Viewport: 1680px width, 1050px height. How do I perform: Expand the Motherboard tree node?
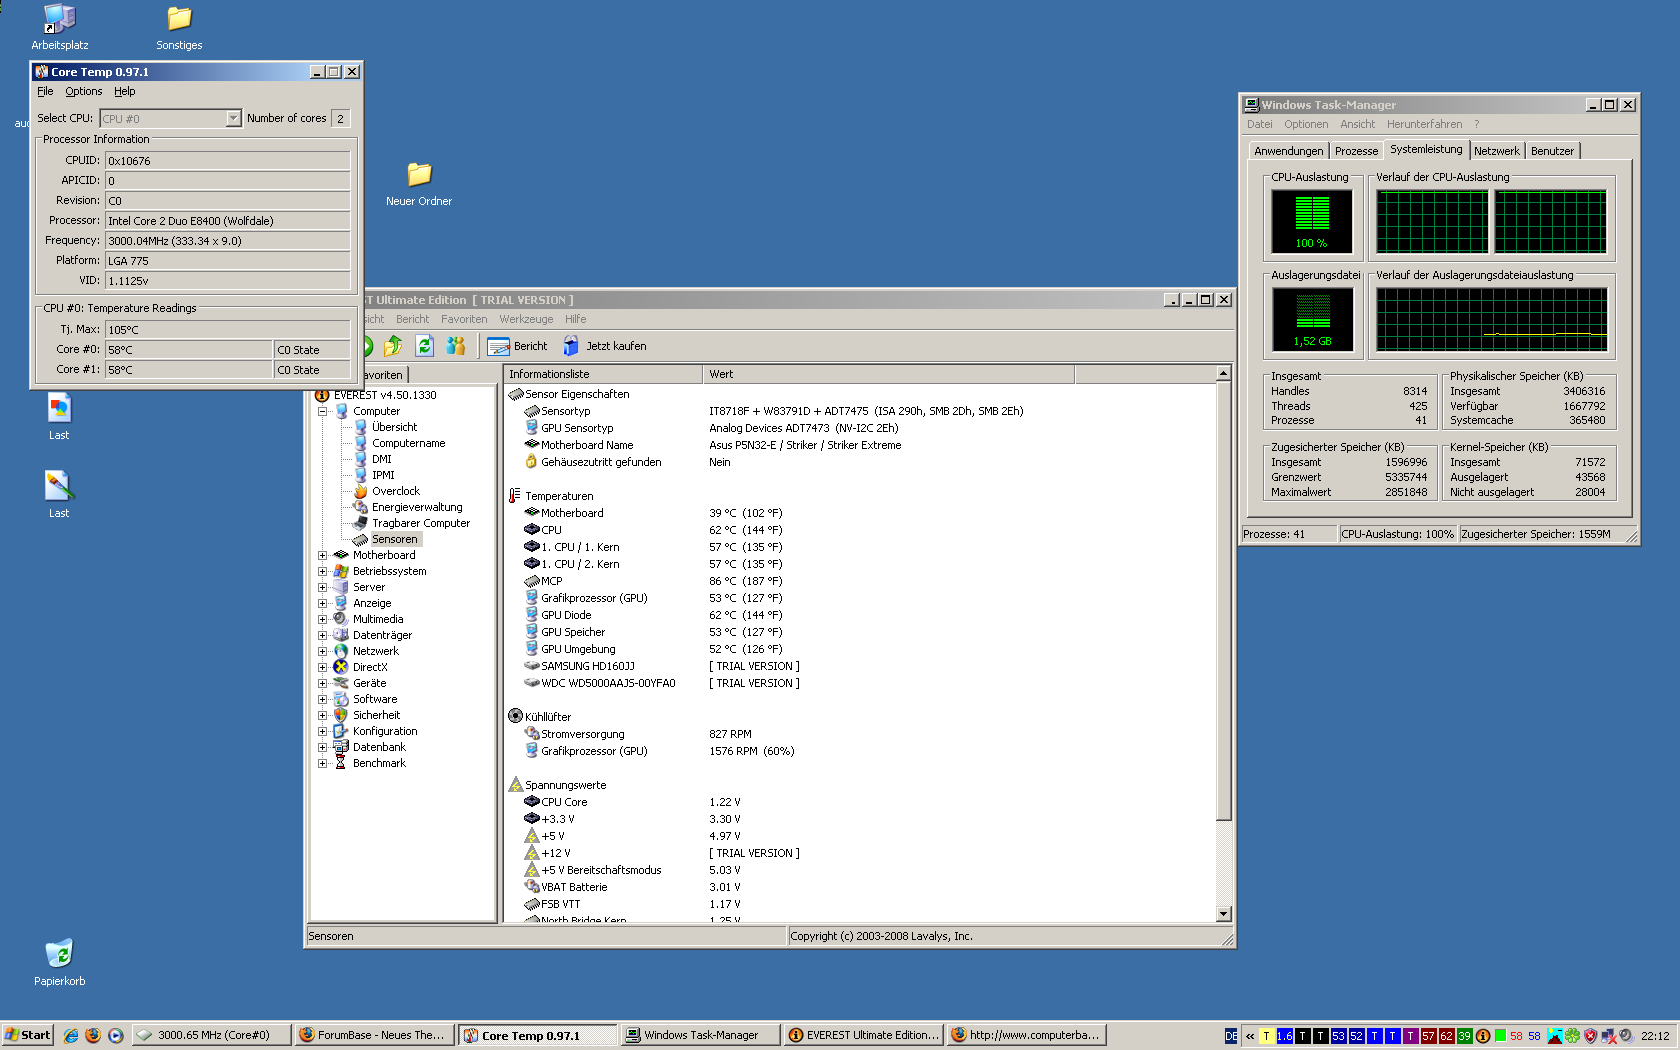pos(322,555)
